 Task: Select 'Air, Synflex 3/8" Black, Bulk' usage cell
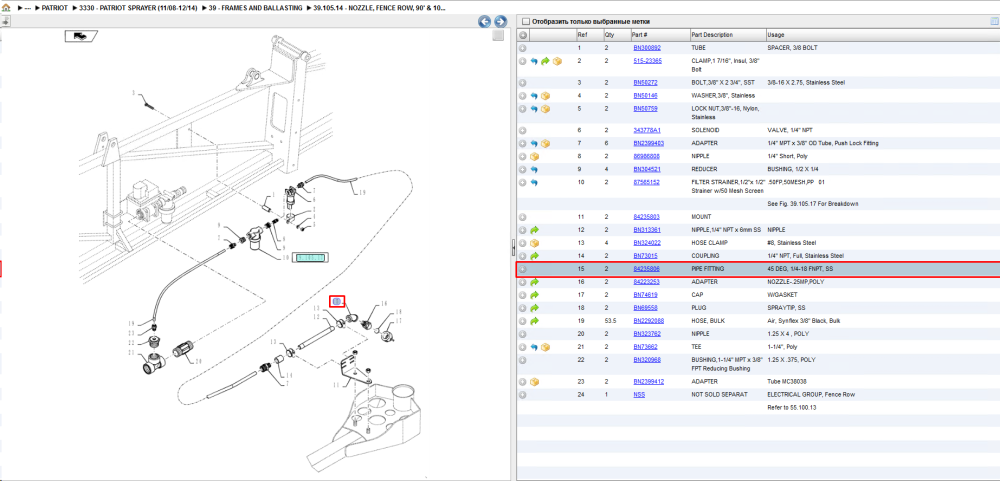(804, 321)
